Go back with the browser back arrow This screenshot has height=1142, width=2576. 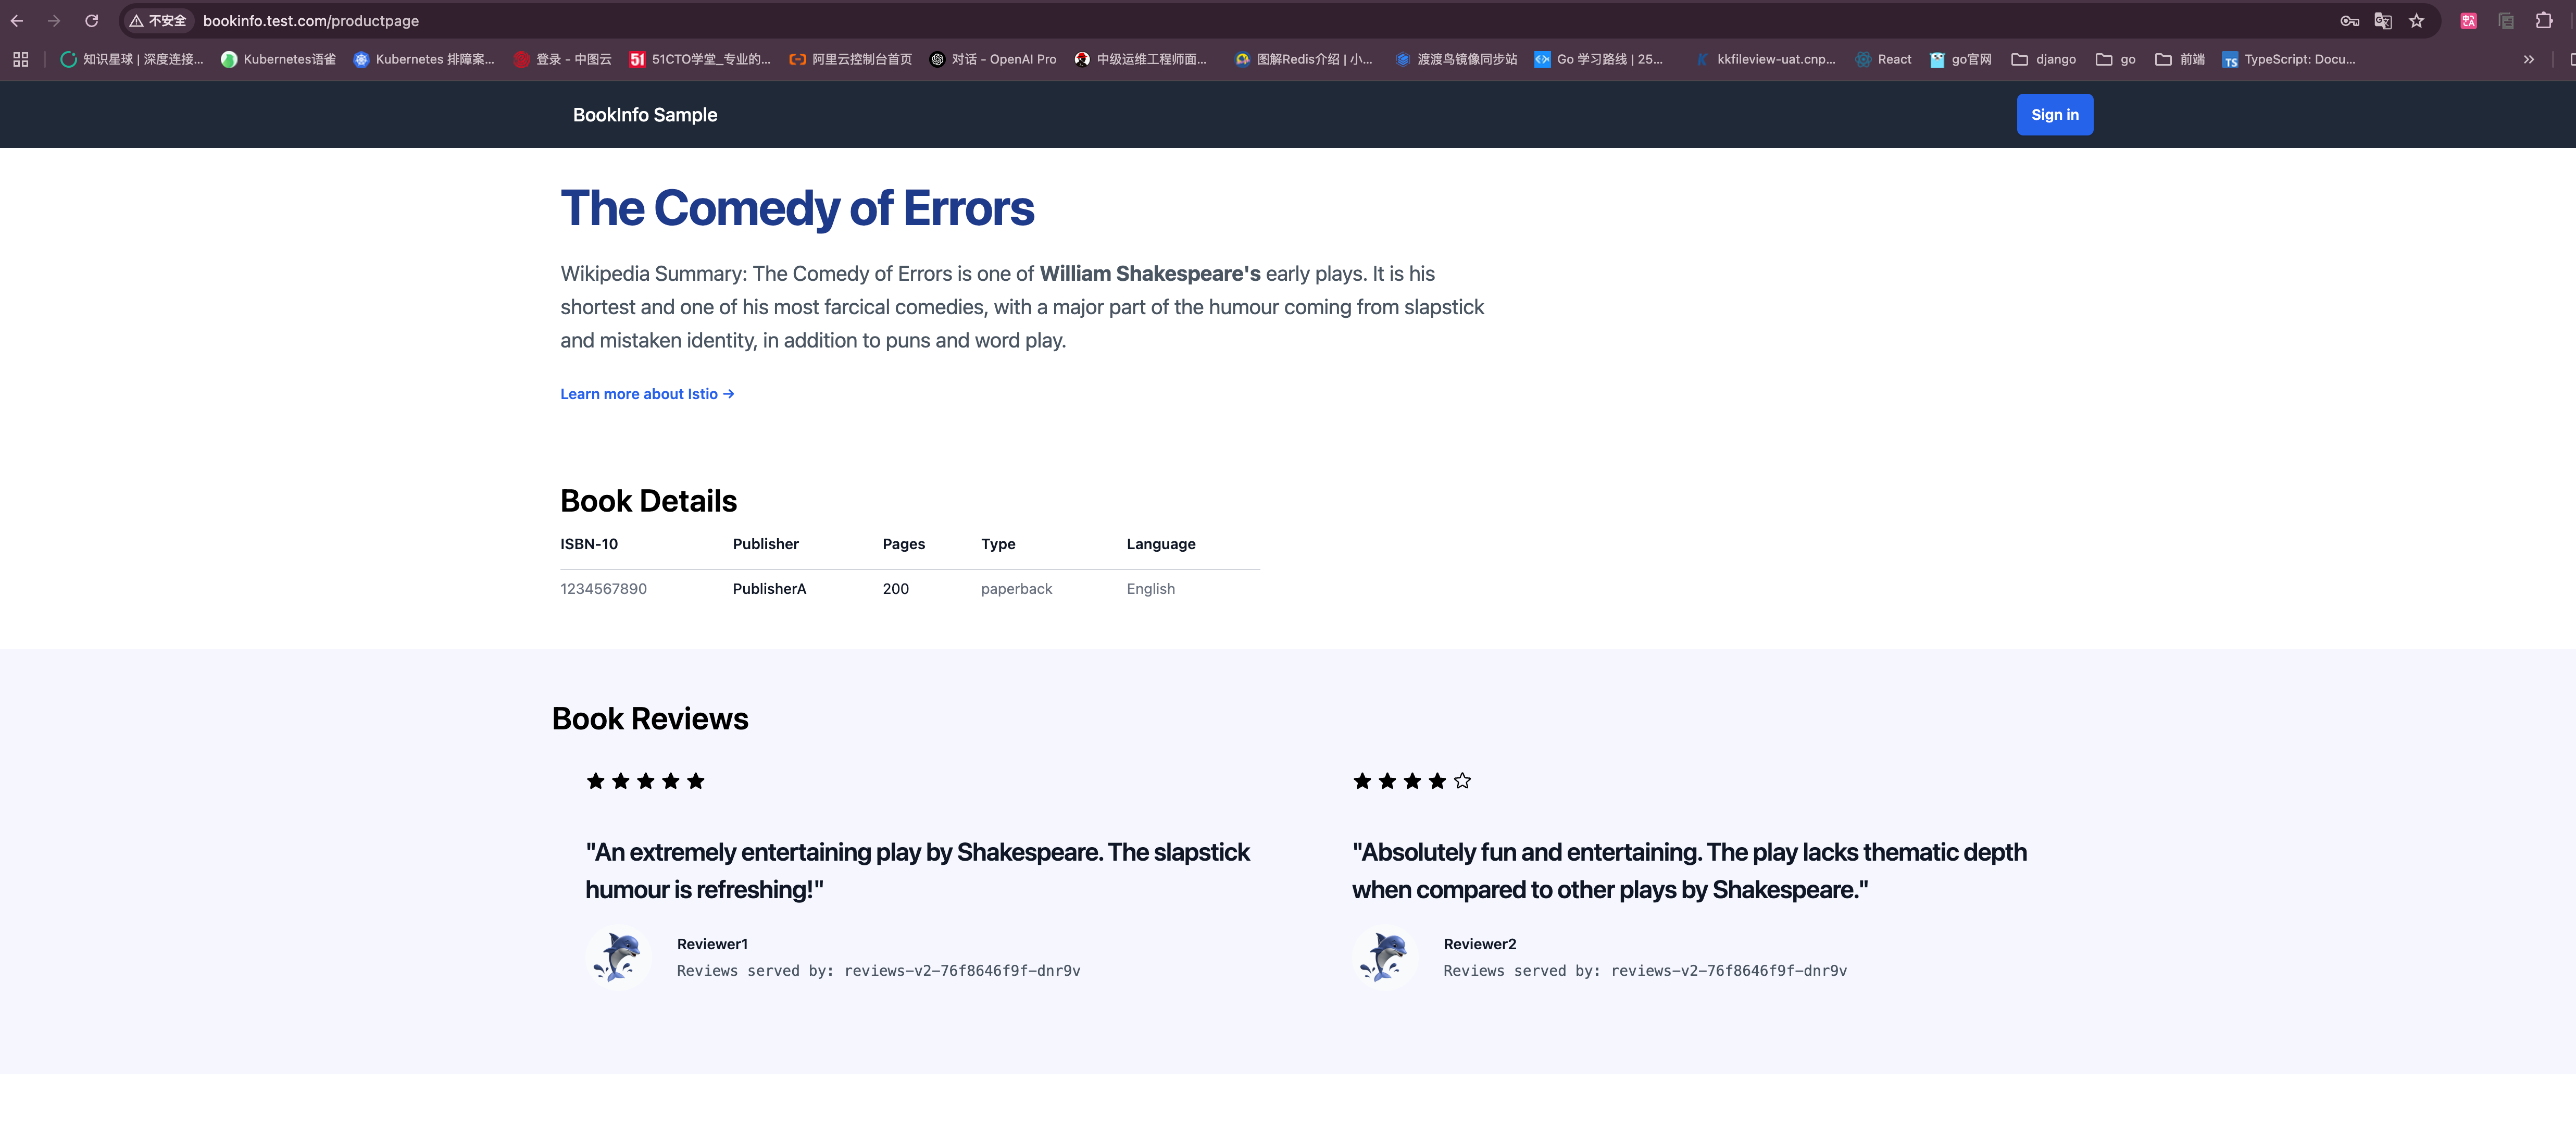[17, 21]
